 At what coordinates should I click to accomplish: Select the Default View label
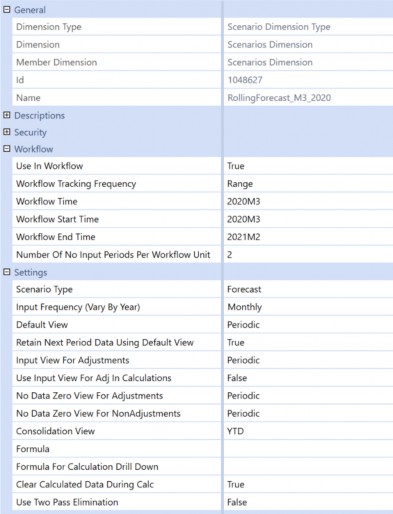(x=42, y=325)
